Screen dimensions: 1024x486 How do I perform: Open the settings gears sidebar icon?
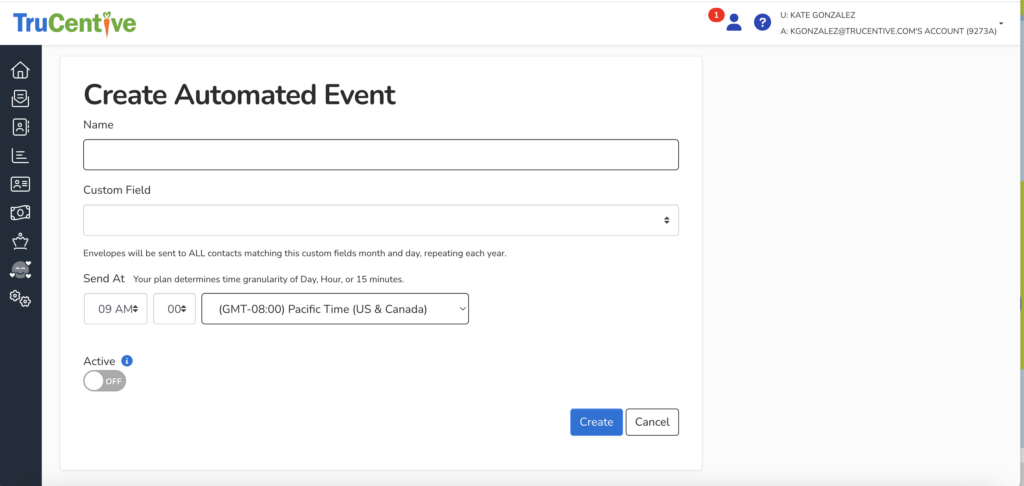point(20,297)
